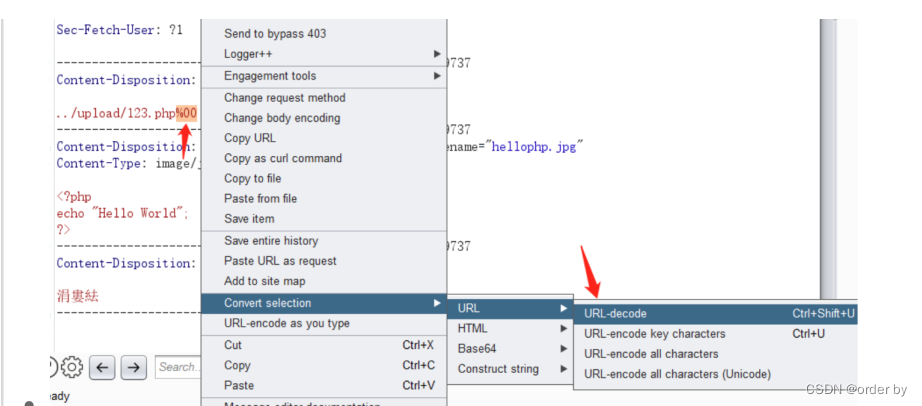Choose URL-decode option
The height and width of the screenshot is (406, 922).
point(716,314)
